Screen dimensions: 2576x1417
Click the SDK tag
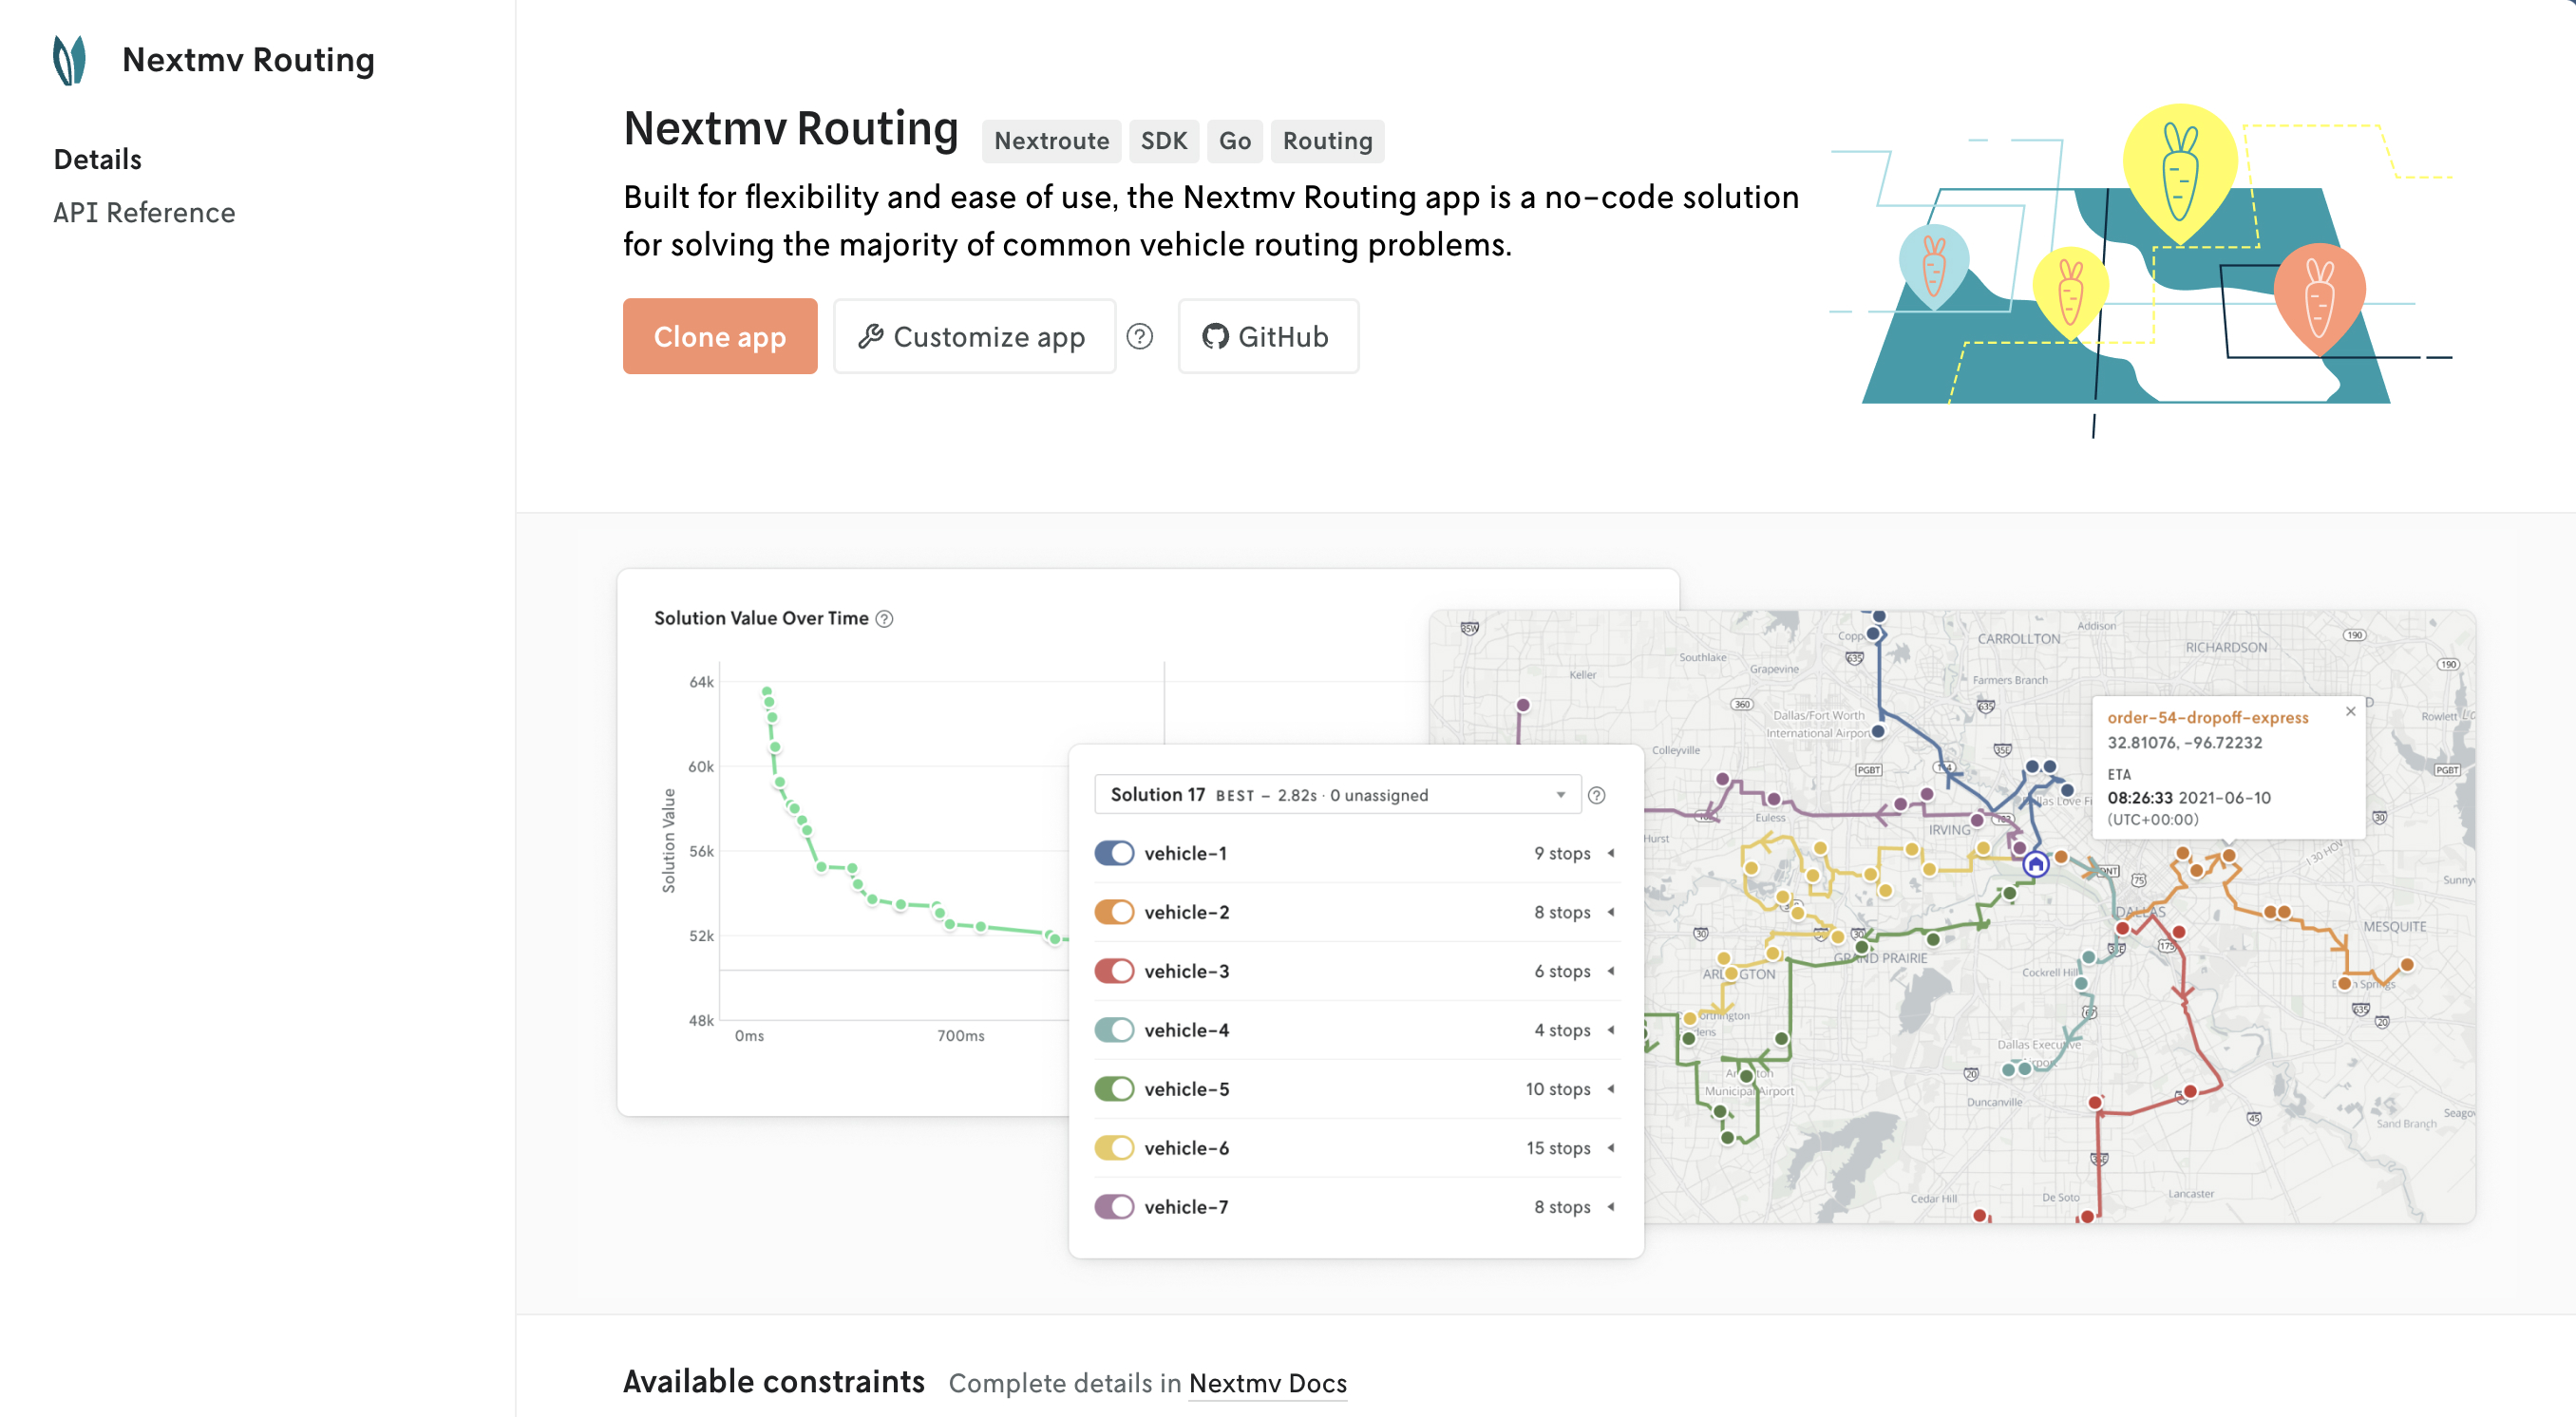coord(1164,141)
